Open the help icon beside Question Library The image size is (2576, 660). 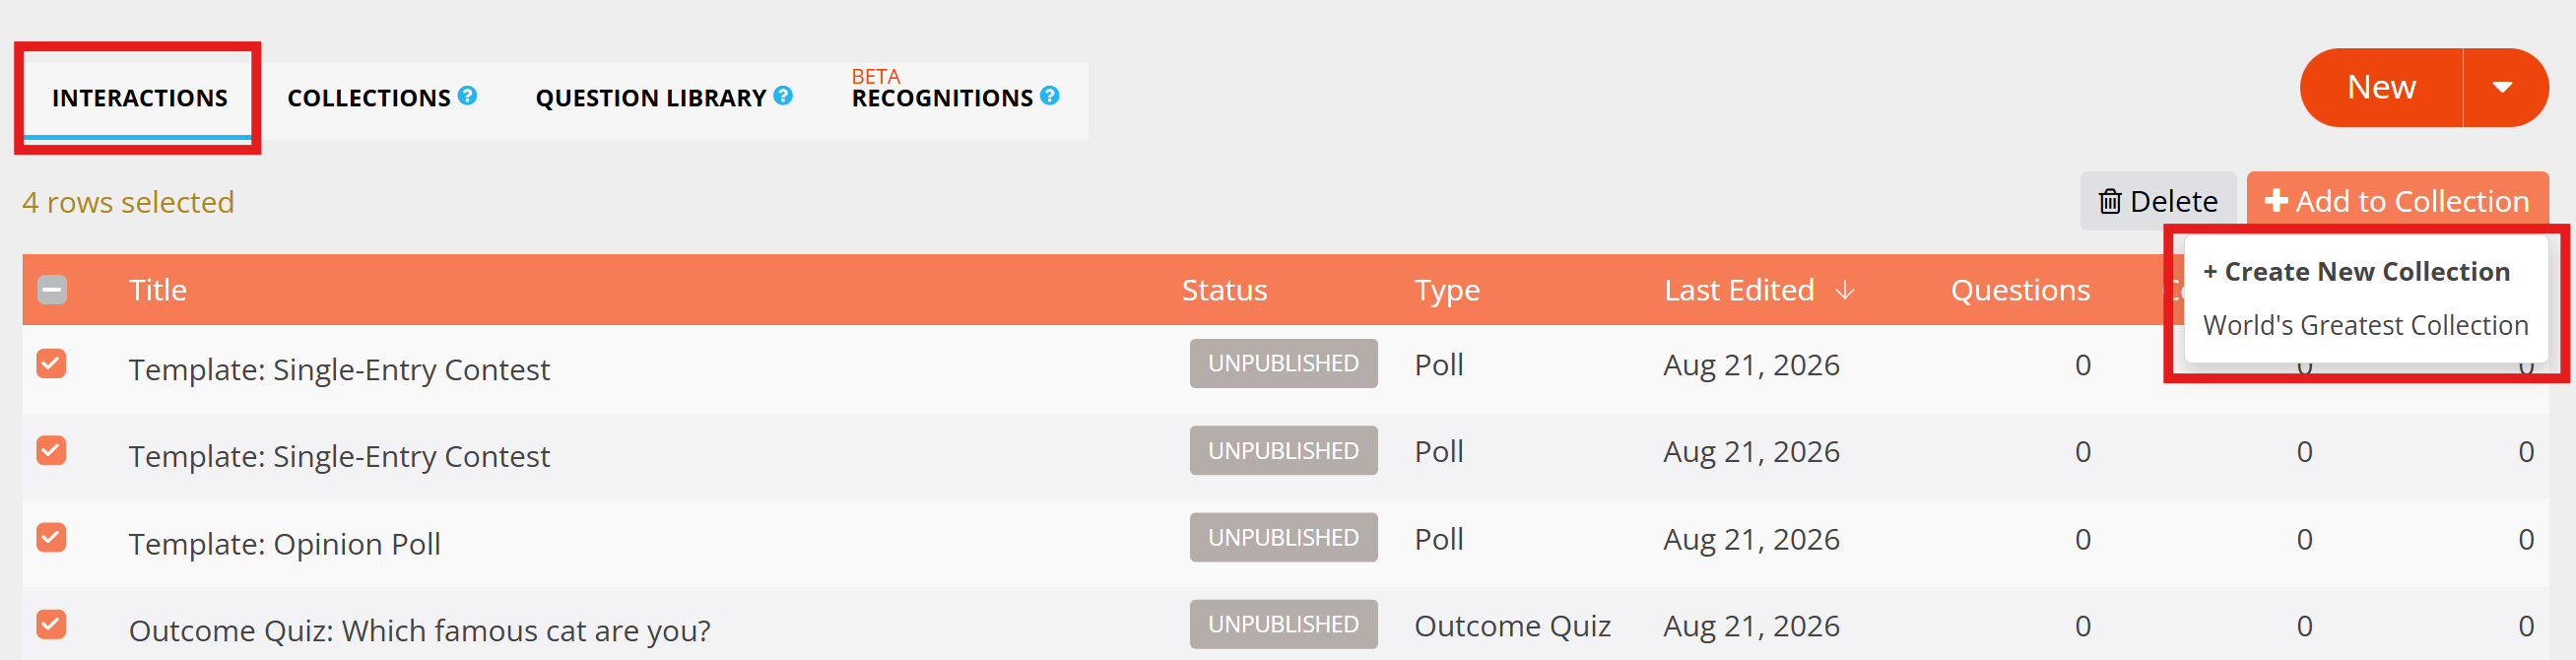click(x=783, y=96)
